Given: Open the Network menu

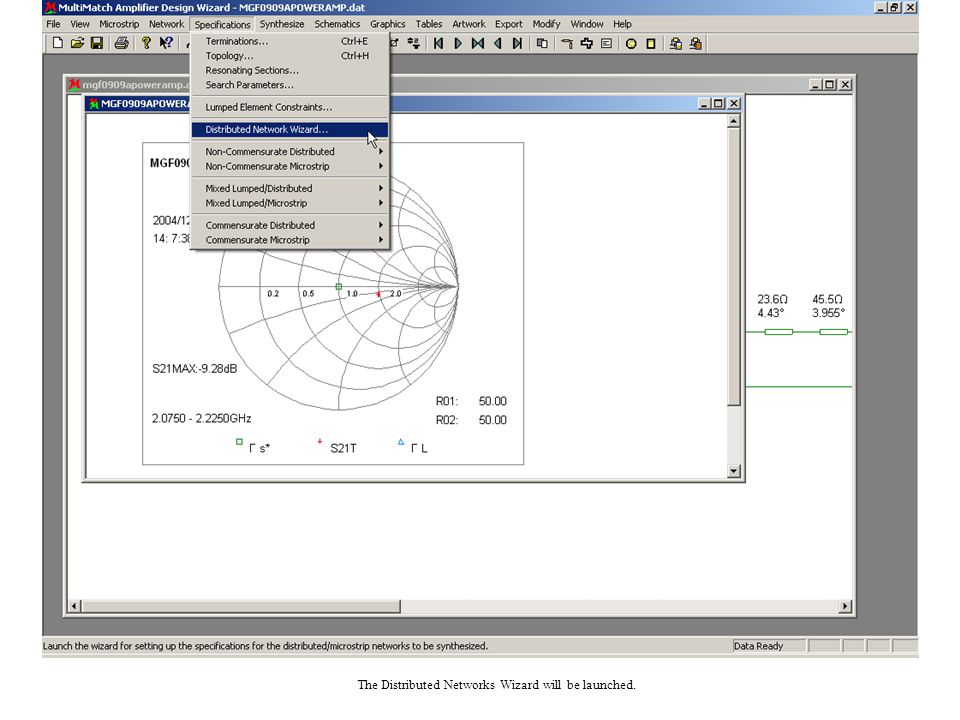Looking at the screenshot, I should (166, 24).
